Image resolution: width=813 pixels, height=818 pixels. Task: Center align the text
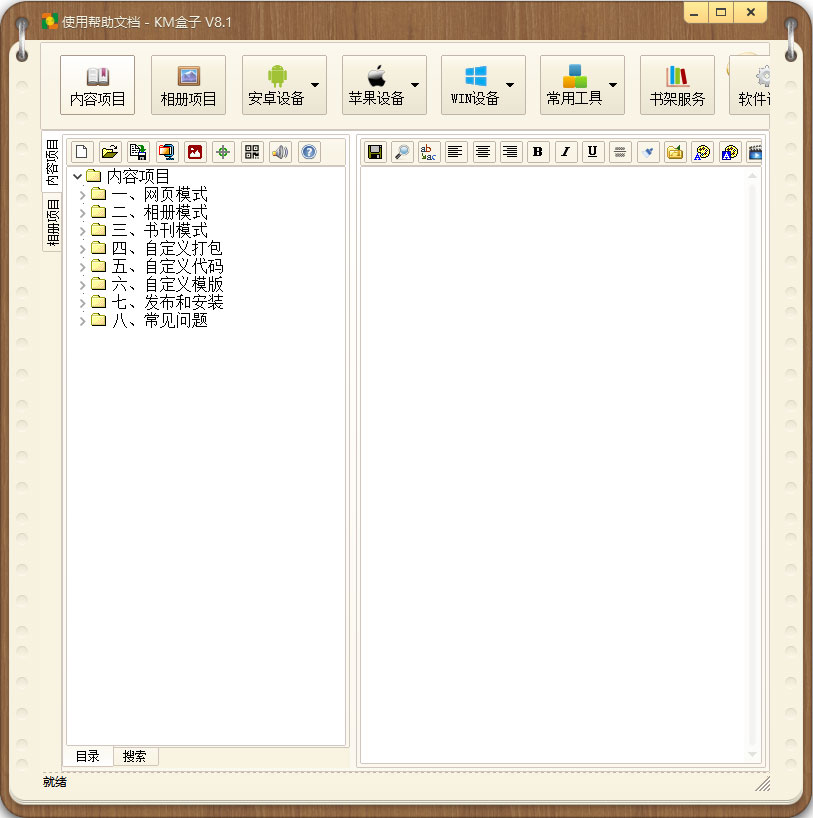coord(483,152)
